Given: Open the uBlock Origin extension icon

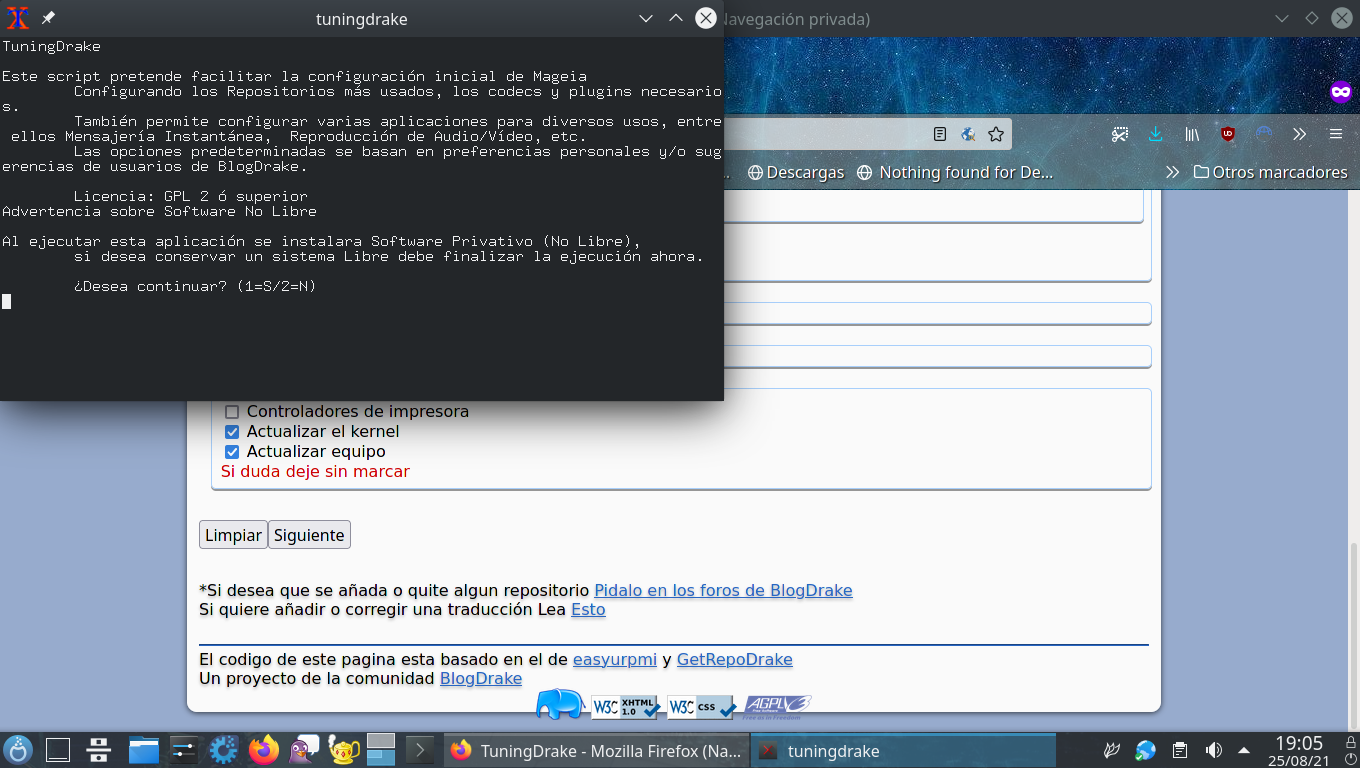Looking at the screenshot, I should [1228, 134].
